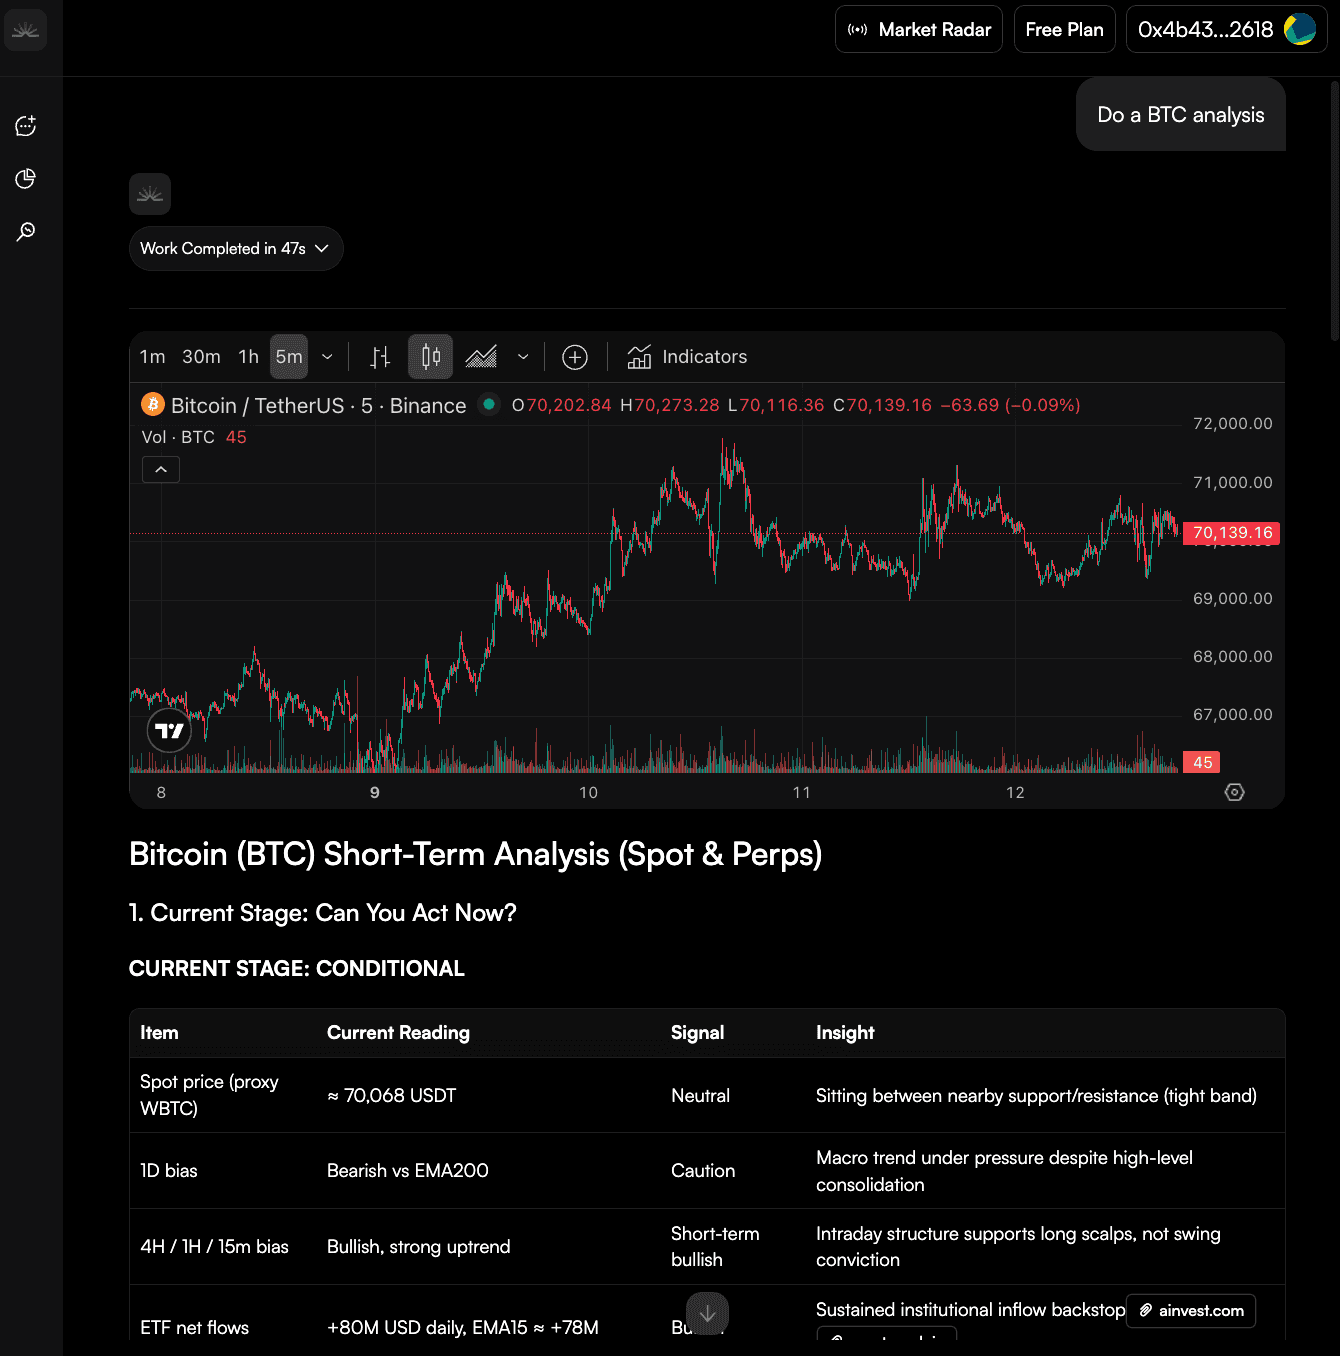Click the volume 45 label on axis

(1202, 763)
